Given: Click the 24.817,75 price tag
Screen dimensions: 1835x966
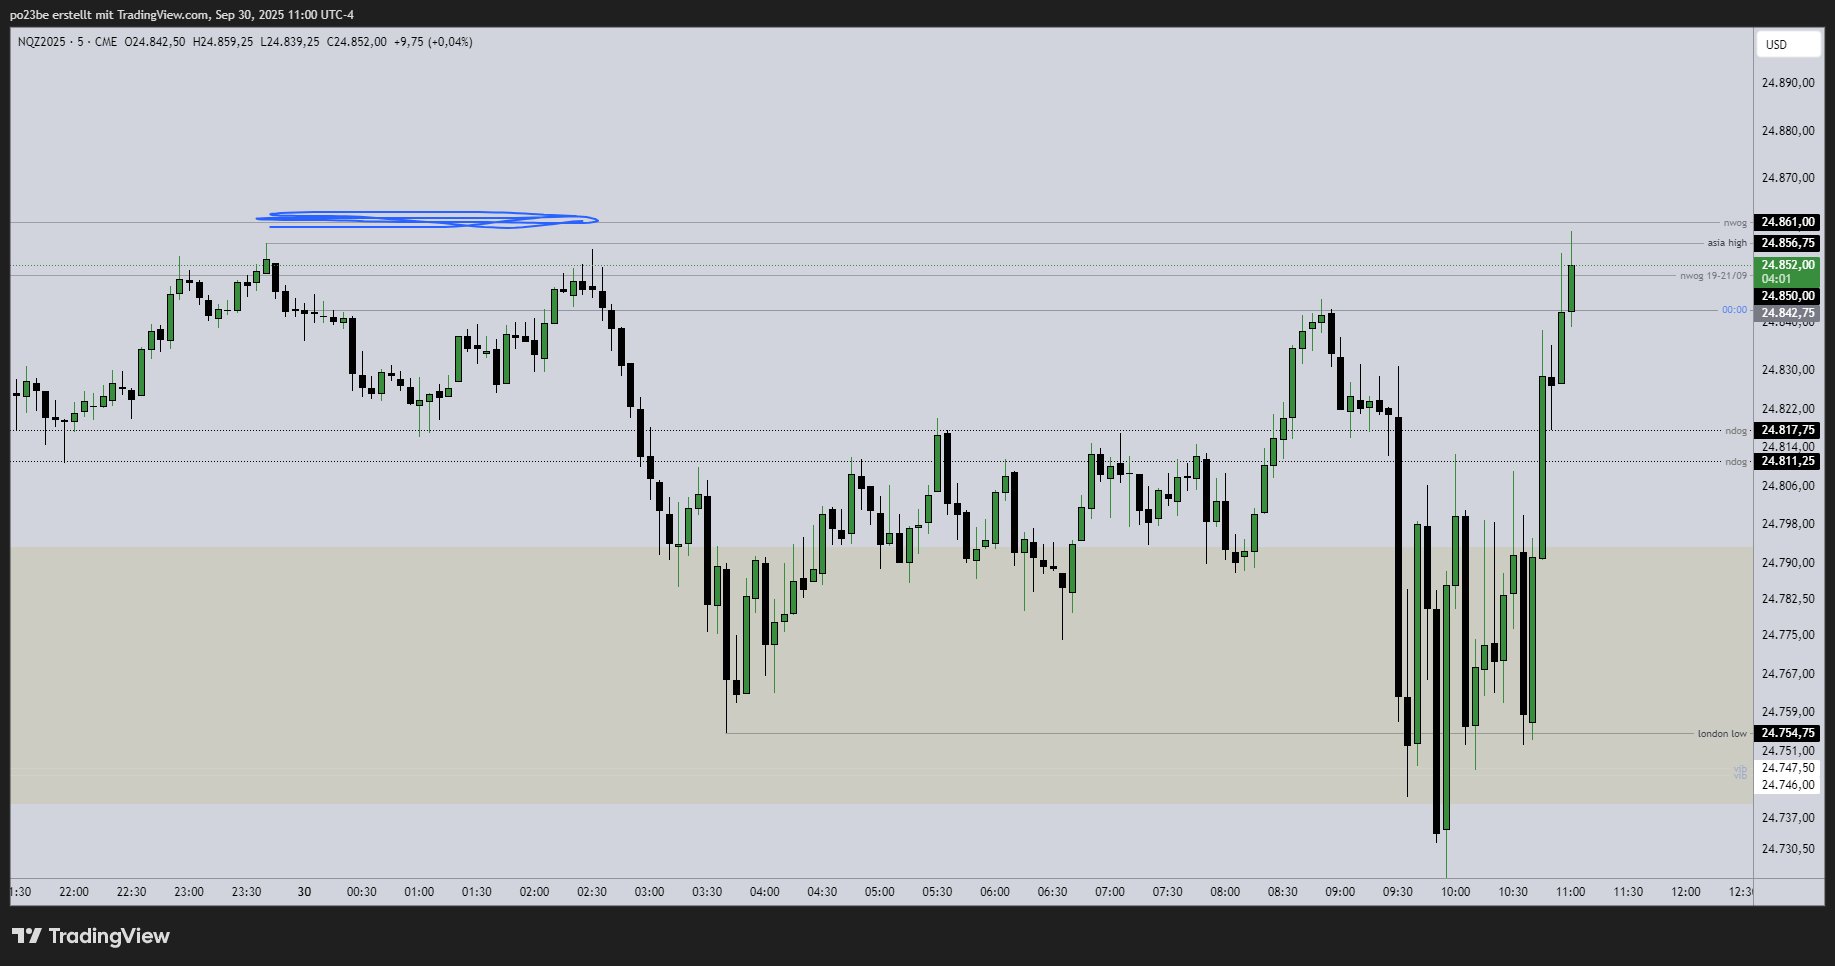Looking at the screenshot, I should tap(1787, 430).
